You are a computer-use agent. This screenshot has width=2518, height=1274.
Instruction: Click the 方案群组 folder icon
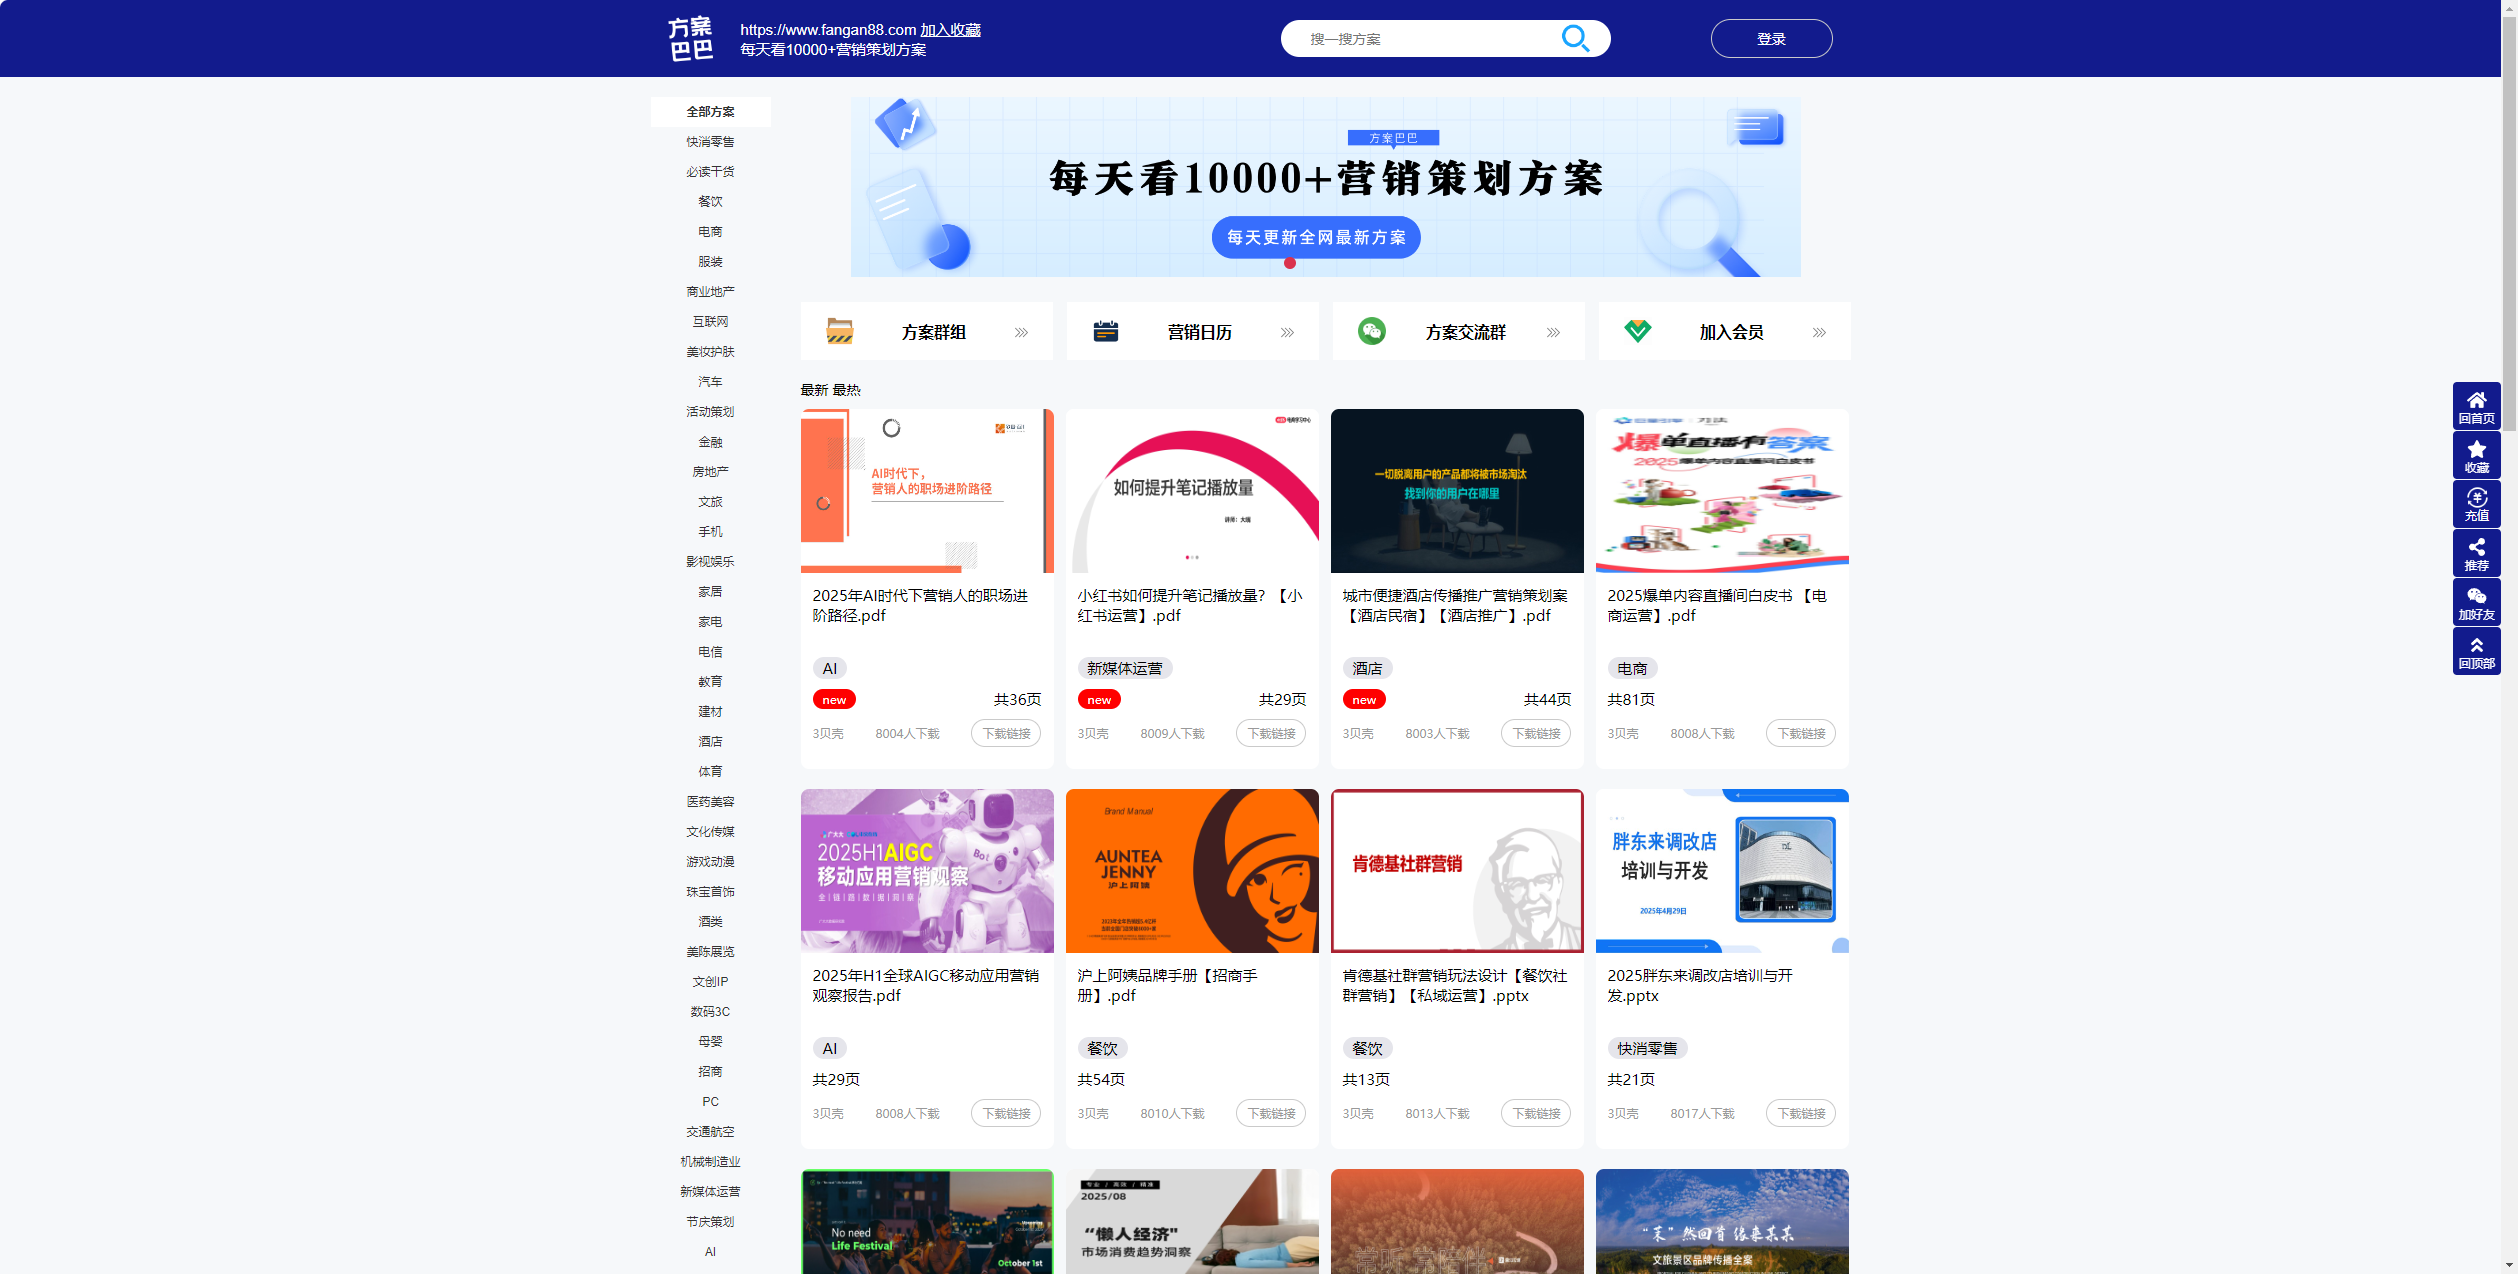click(x=838, y=331)
